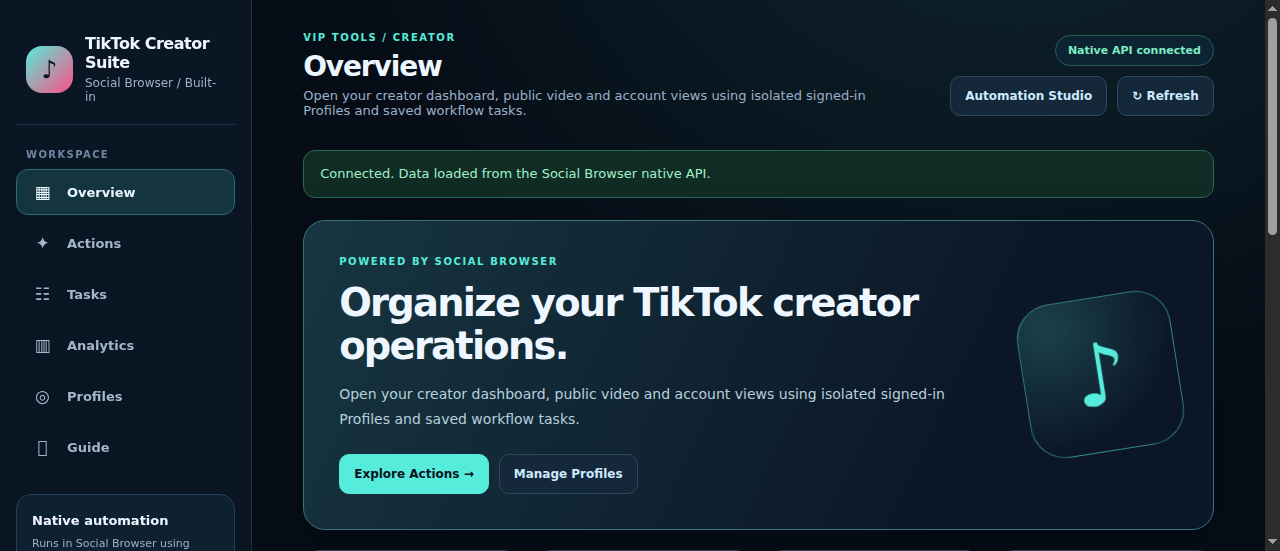Image resolution: width=1280 pixels, height=551 pixels.
Task: Open the Overview workspace section
Action: [125, 192]
